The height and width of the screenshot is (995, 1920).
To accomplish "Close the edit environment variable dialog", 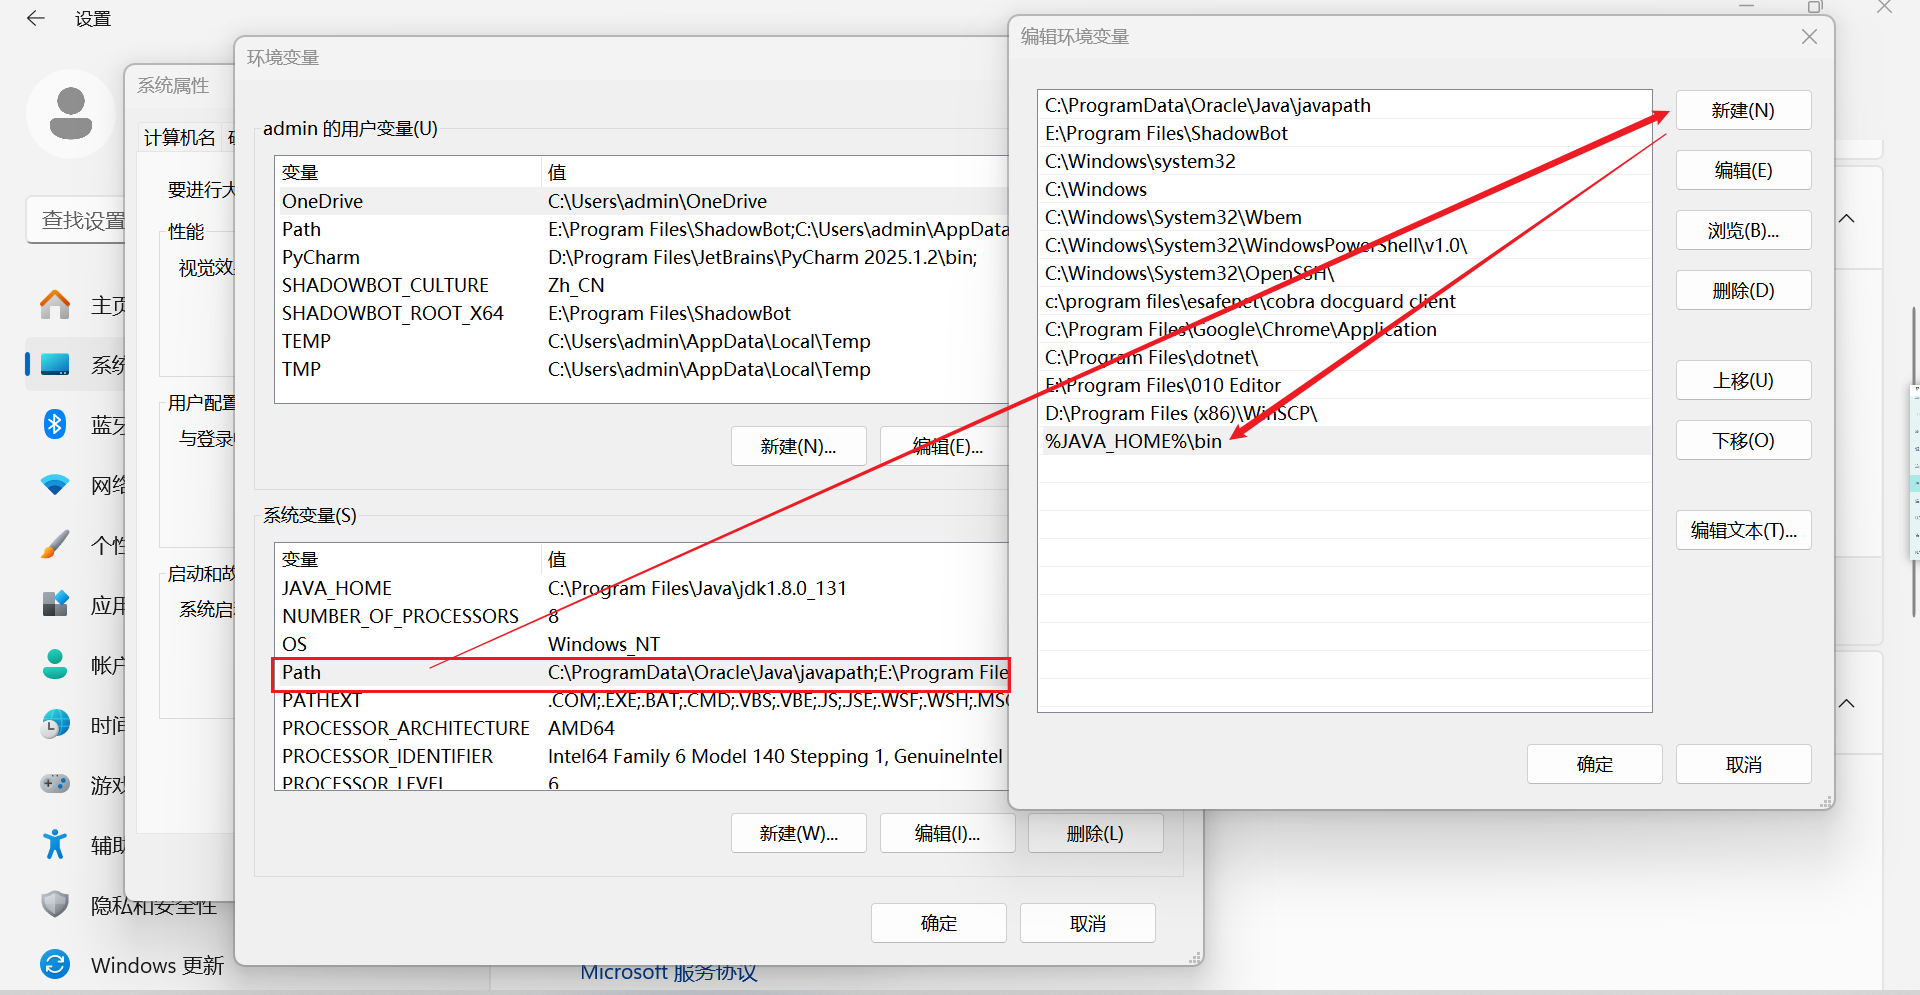I will pos(1809,37).
